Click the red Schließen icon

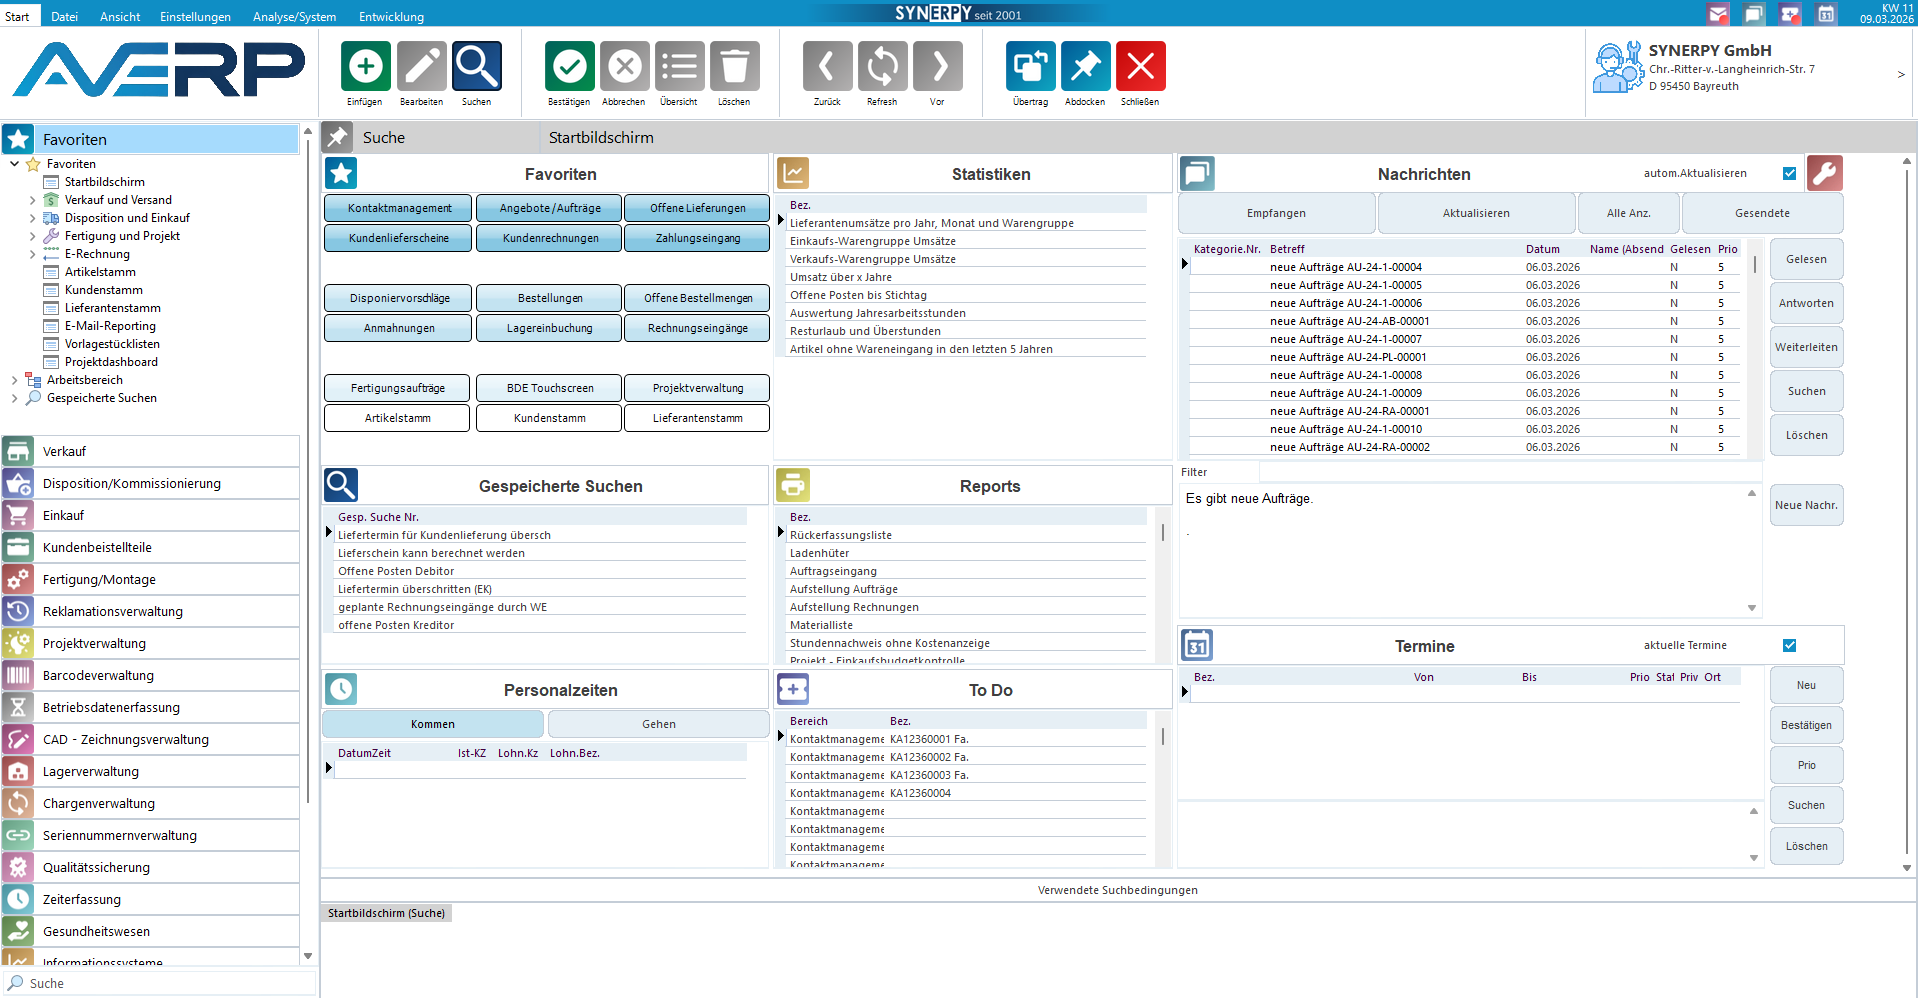coord(1140,67)
